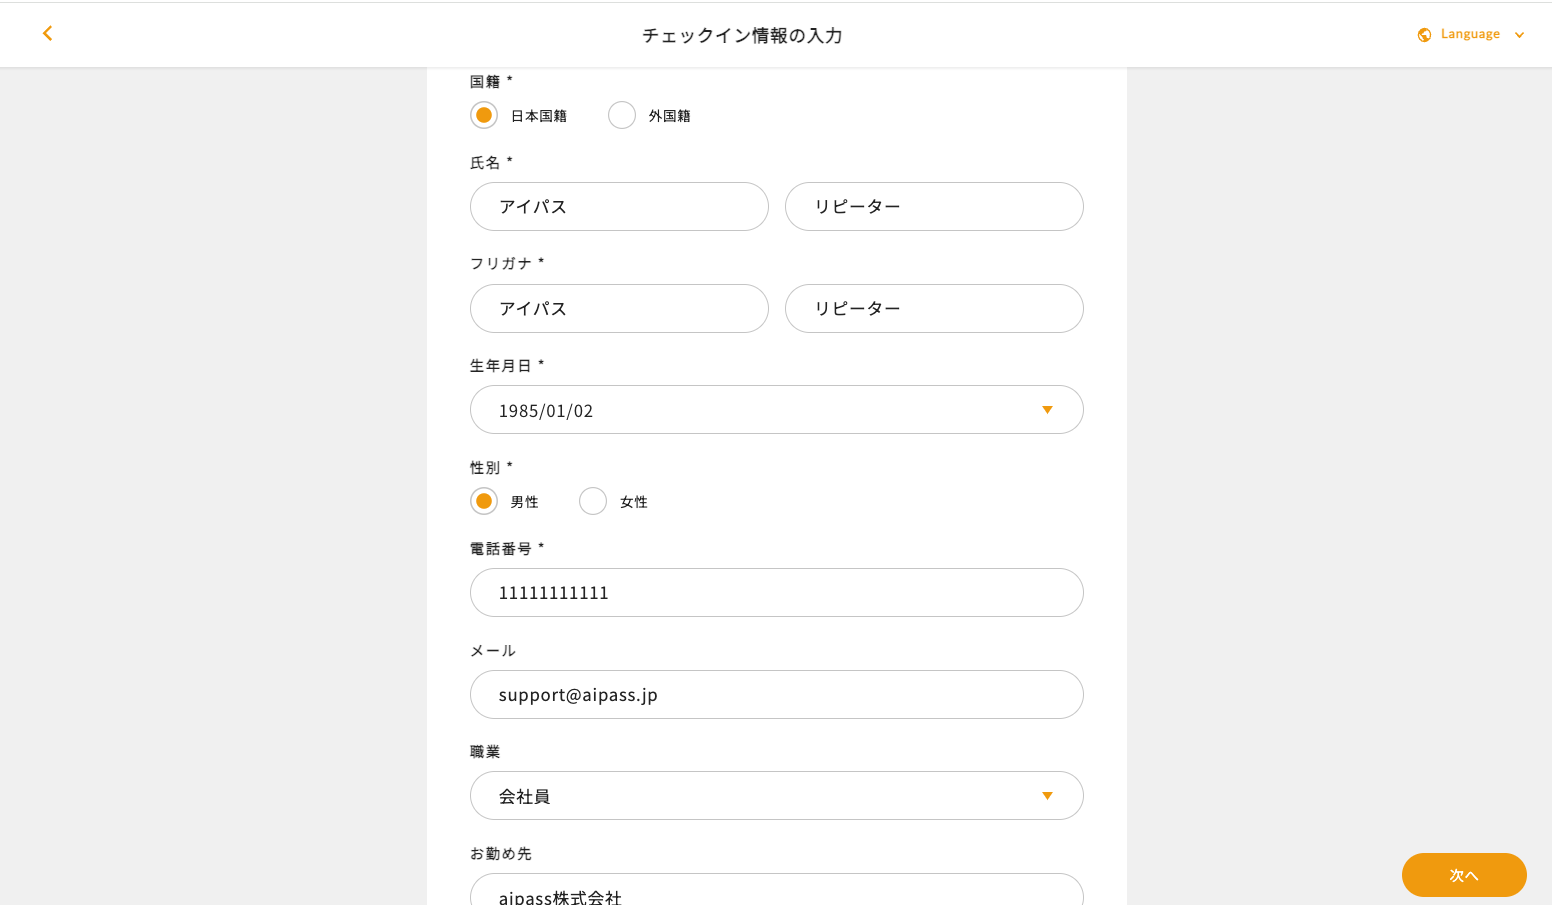Viewport: 1552px width, 905px height.
Task: Click the お勤め先 field label
Action: pos(501,854)
